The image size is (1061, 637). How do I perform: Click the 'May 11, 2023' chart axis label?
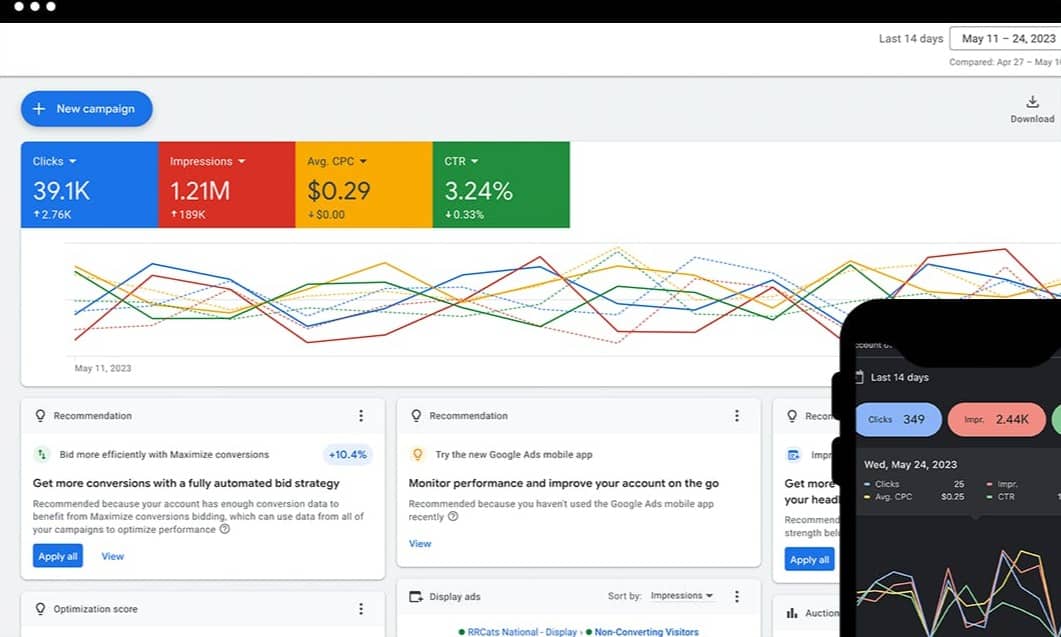103,368
